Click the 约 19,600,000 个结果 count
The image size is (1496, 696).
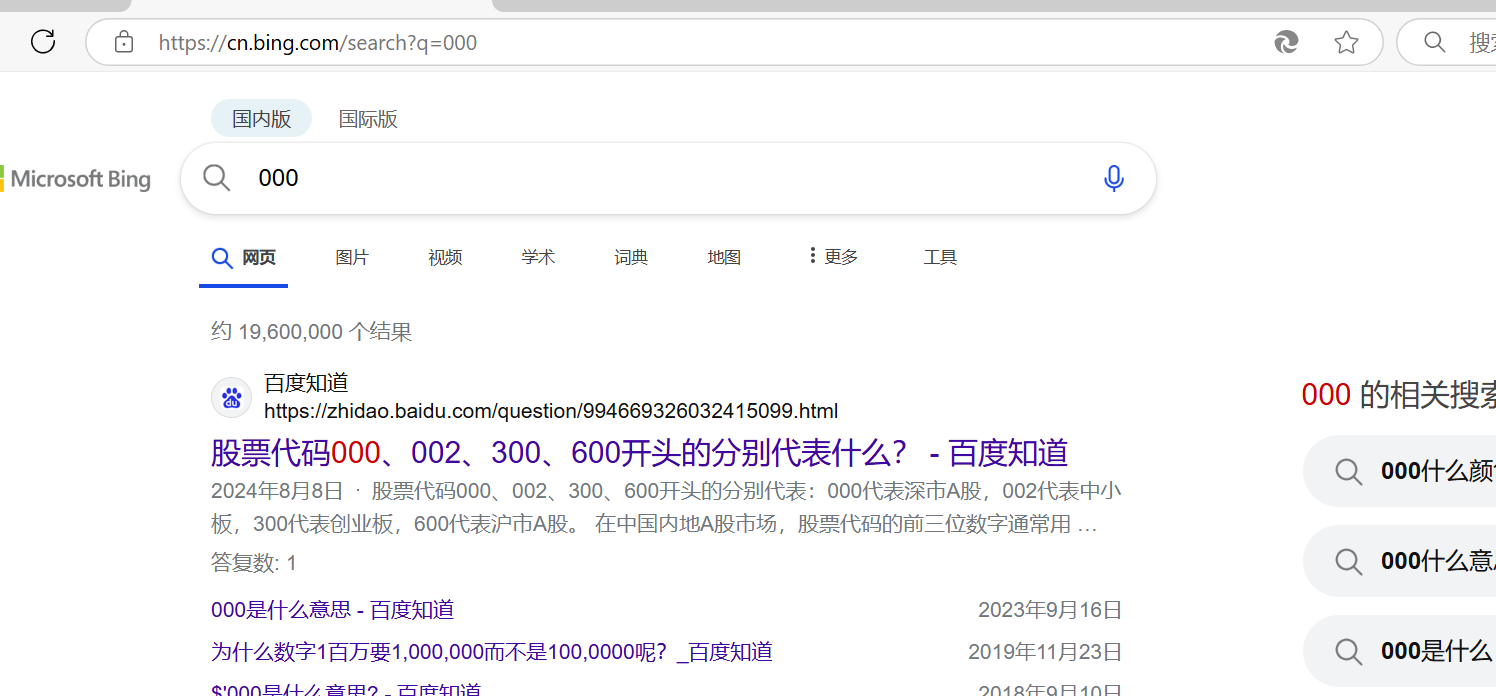click(x=311, y=331)
